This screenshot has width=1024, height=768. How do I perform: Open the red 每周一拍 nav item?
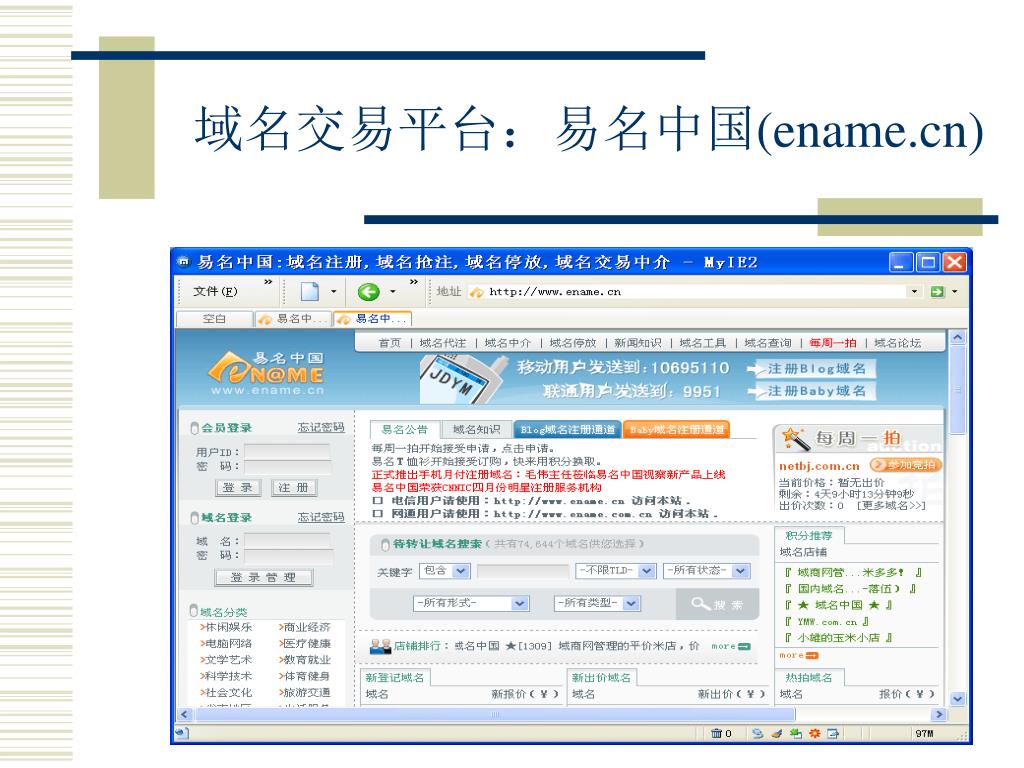833,343
